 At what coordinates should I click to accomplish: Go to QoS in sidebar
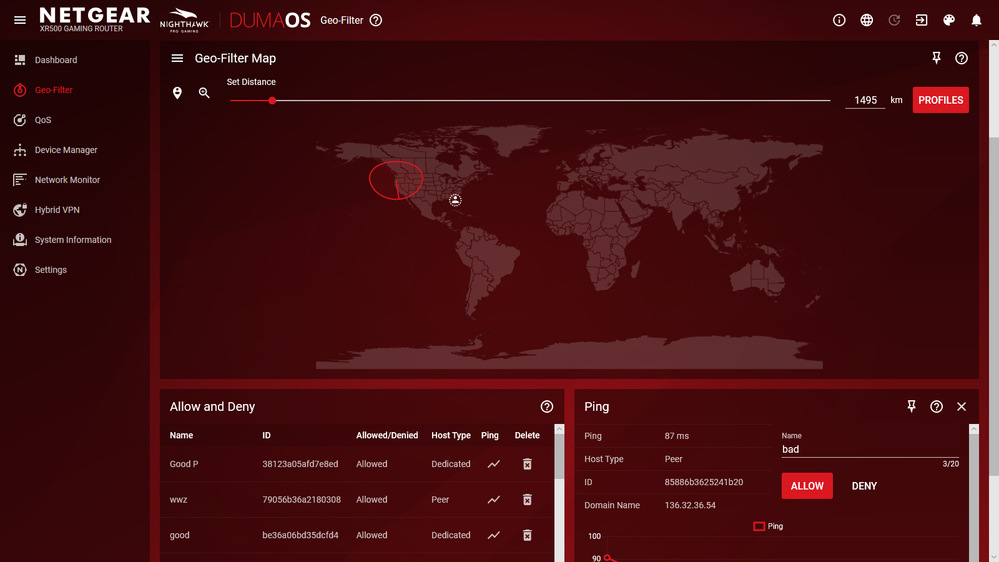pyautogui.click(x=42, y=120)
